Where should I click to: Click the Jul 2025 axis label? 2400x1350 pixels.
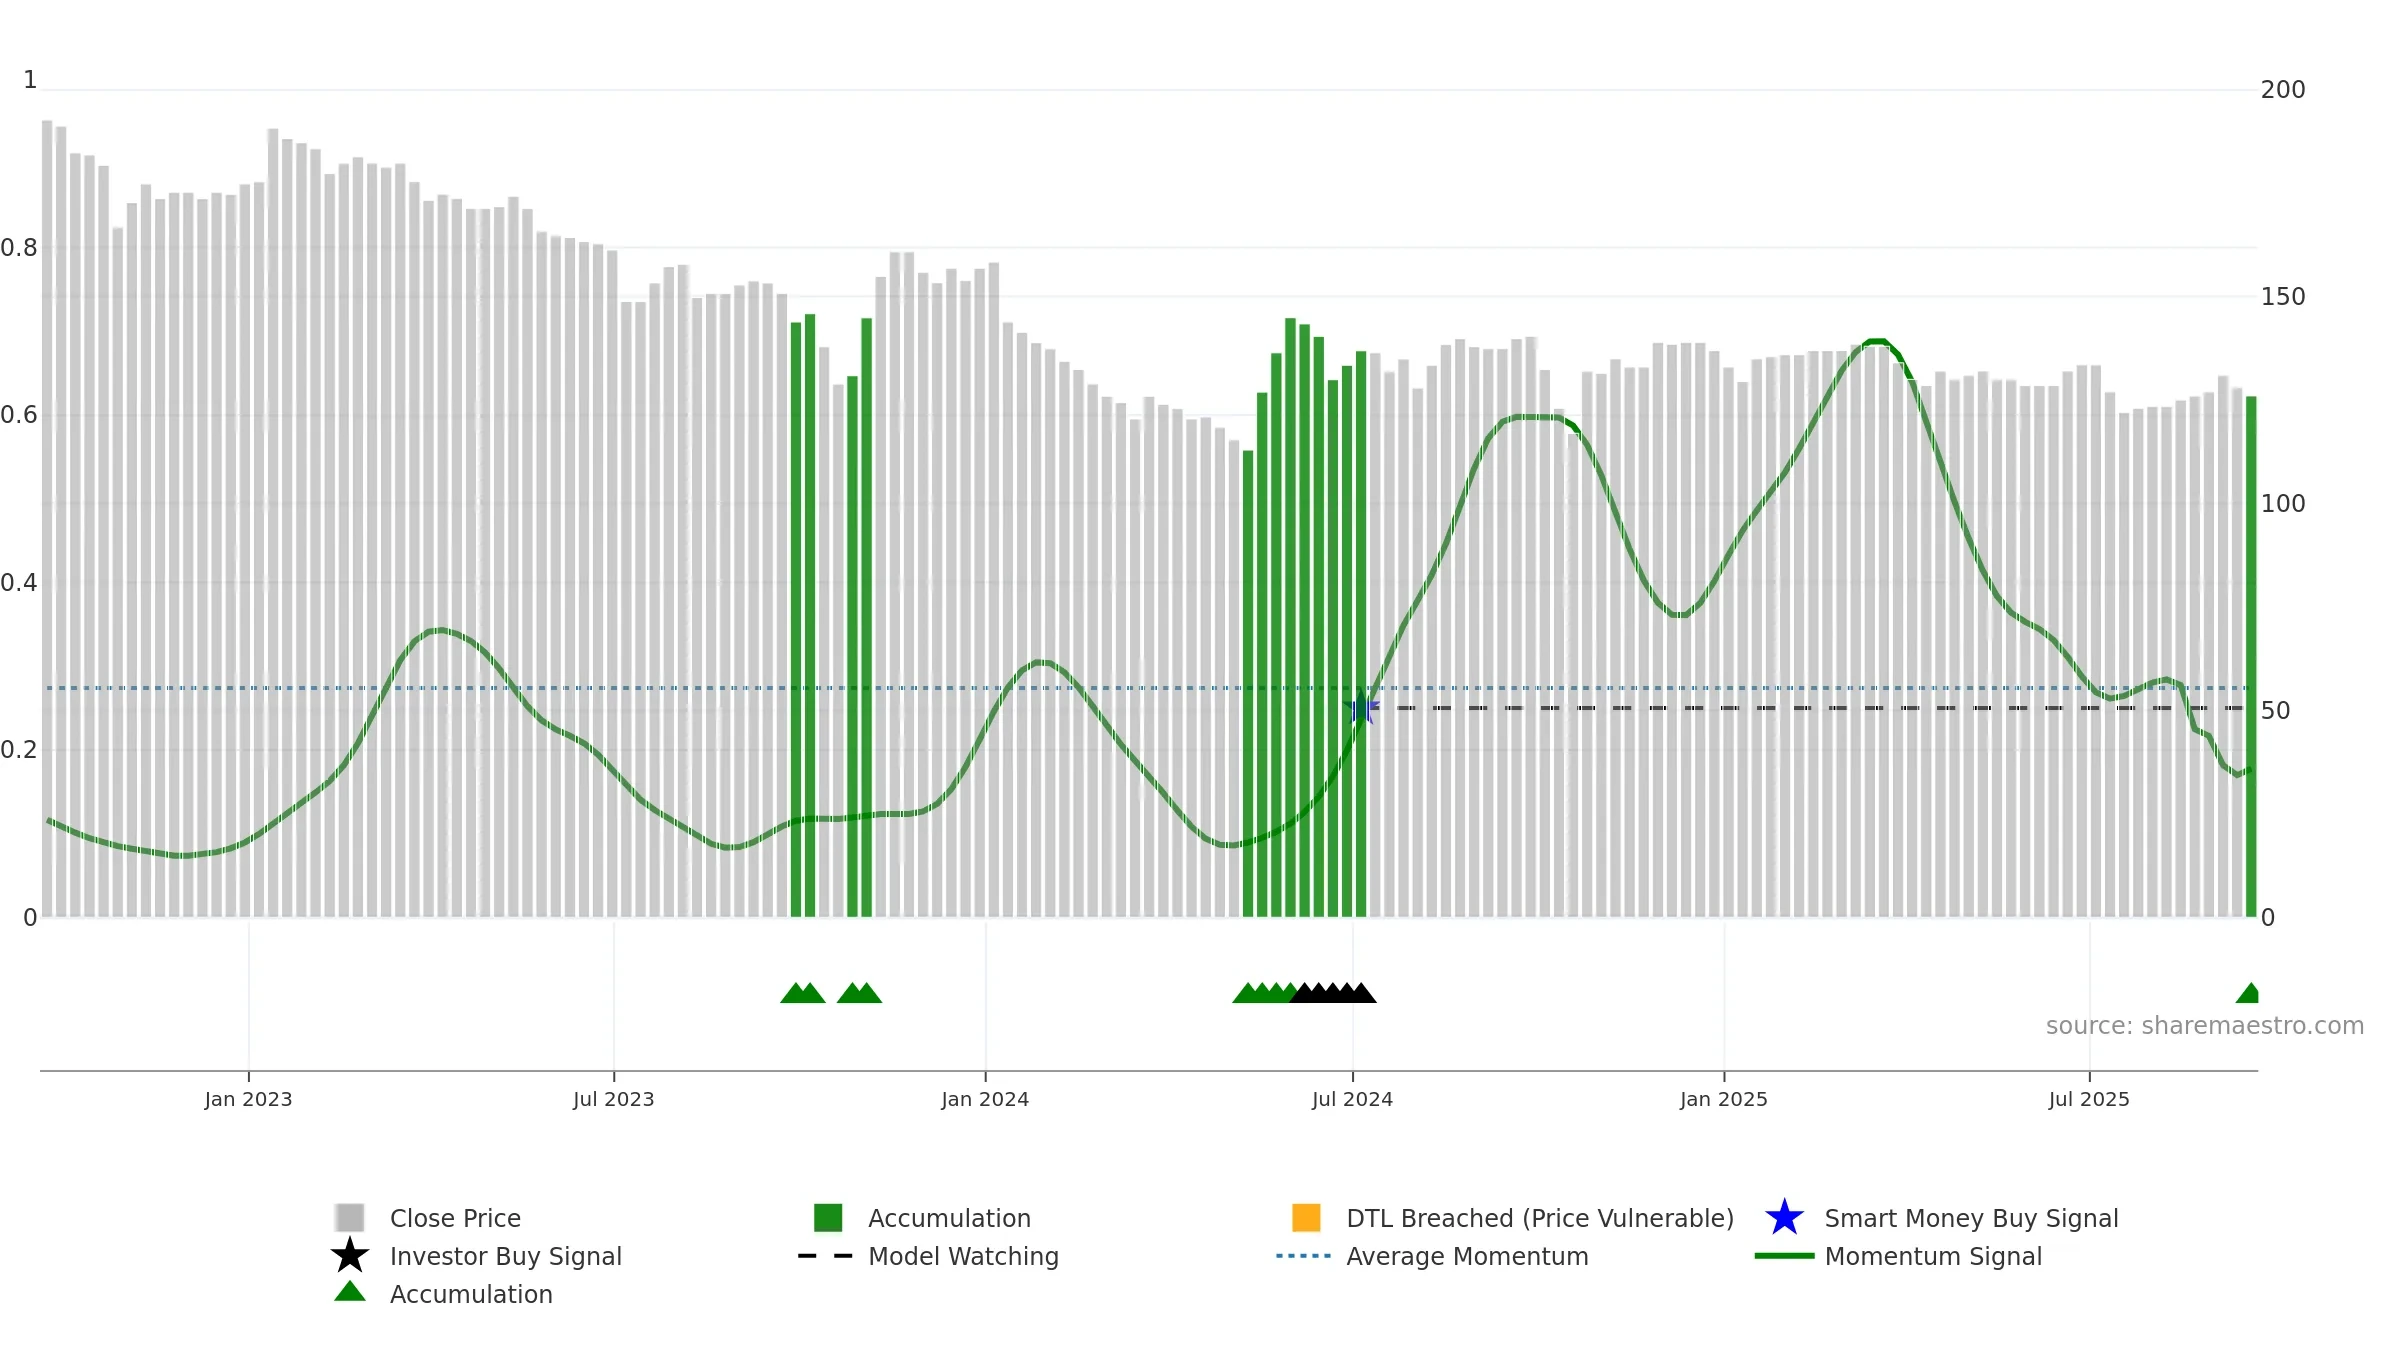pyautogui.click(x=2089, y=1100)
